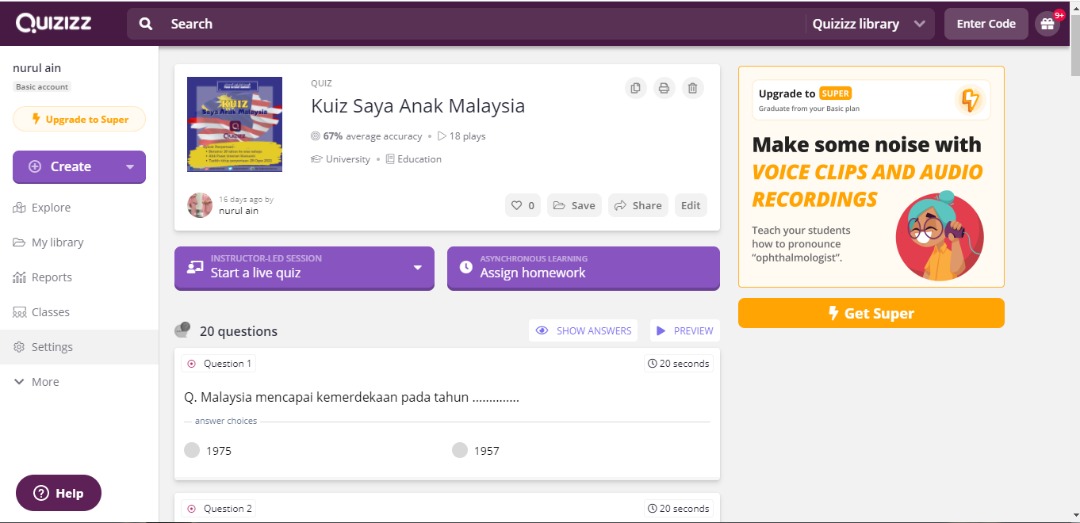Open the Help bubble
This screenshot has width=1080, height=523.
[59, 493]
